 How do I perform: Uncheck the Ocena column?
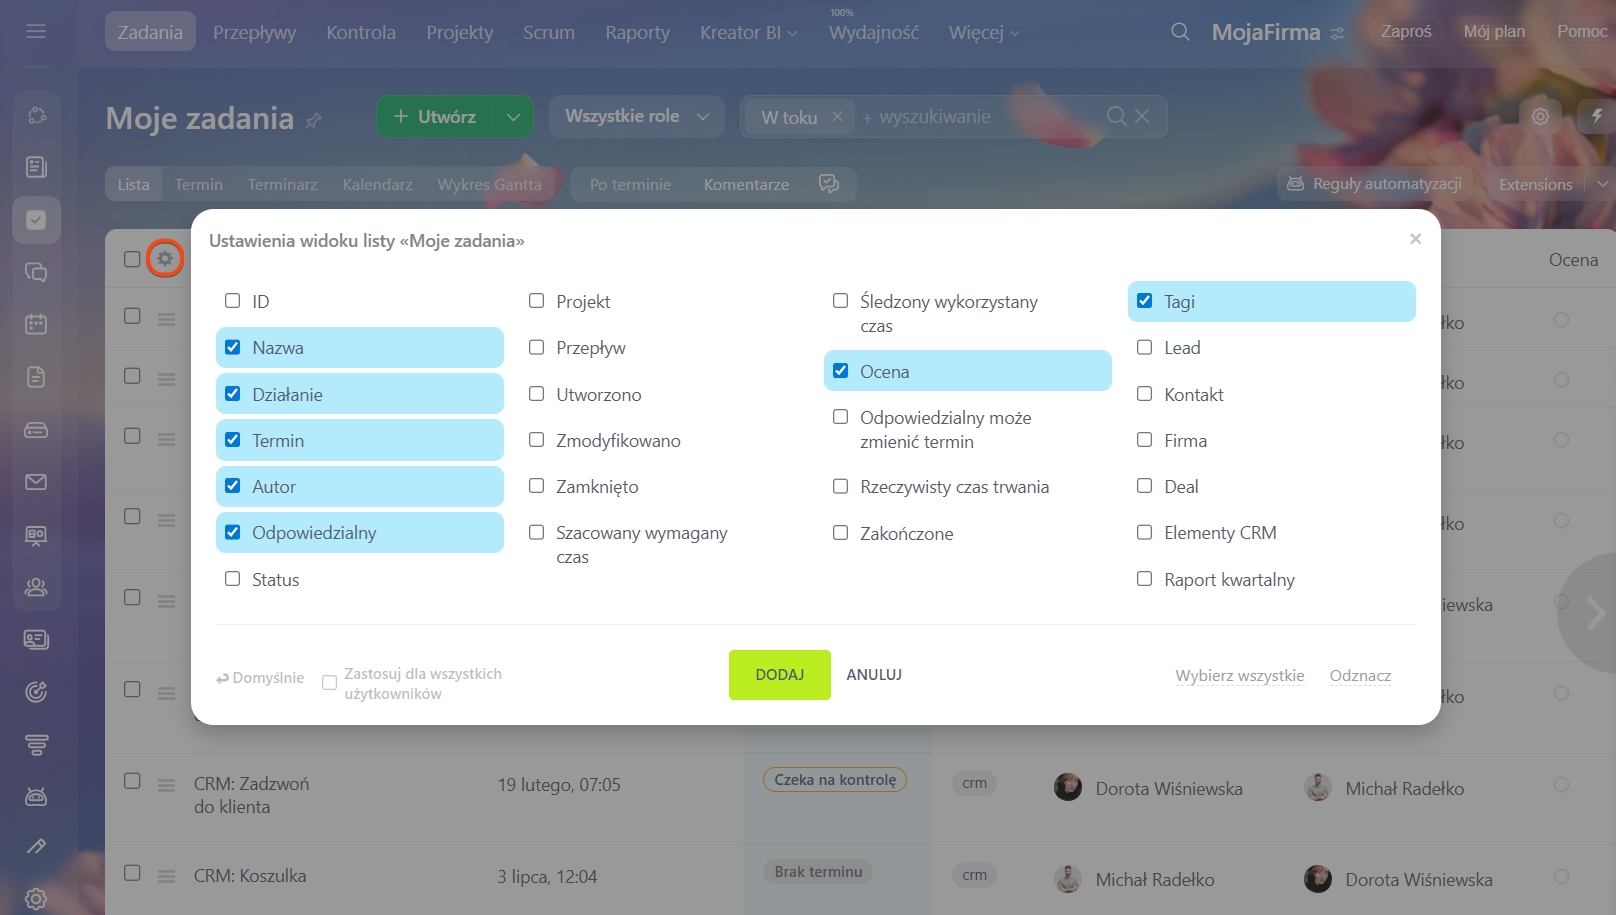[841, 371]
